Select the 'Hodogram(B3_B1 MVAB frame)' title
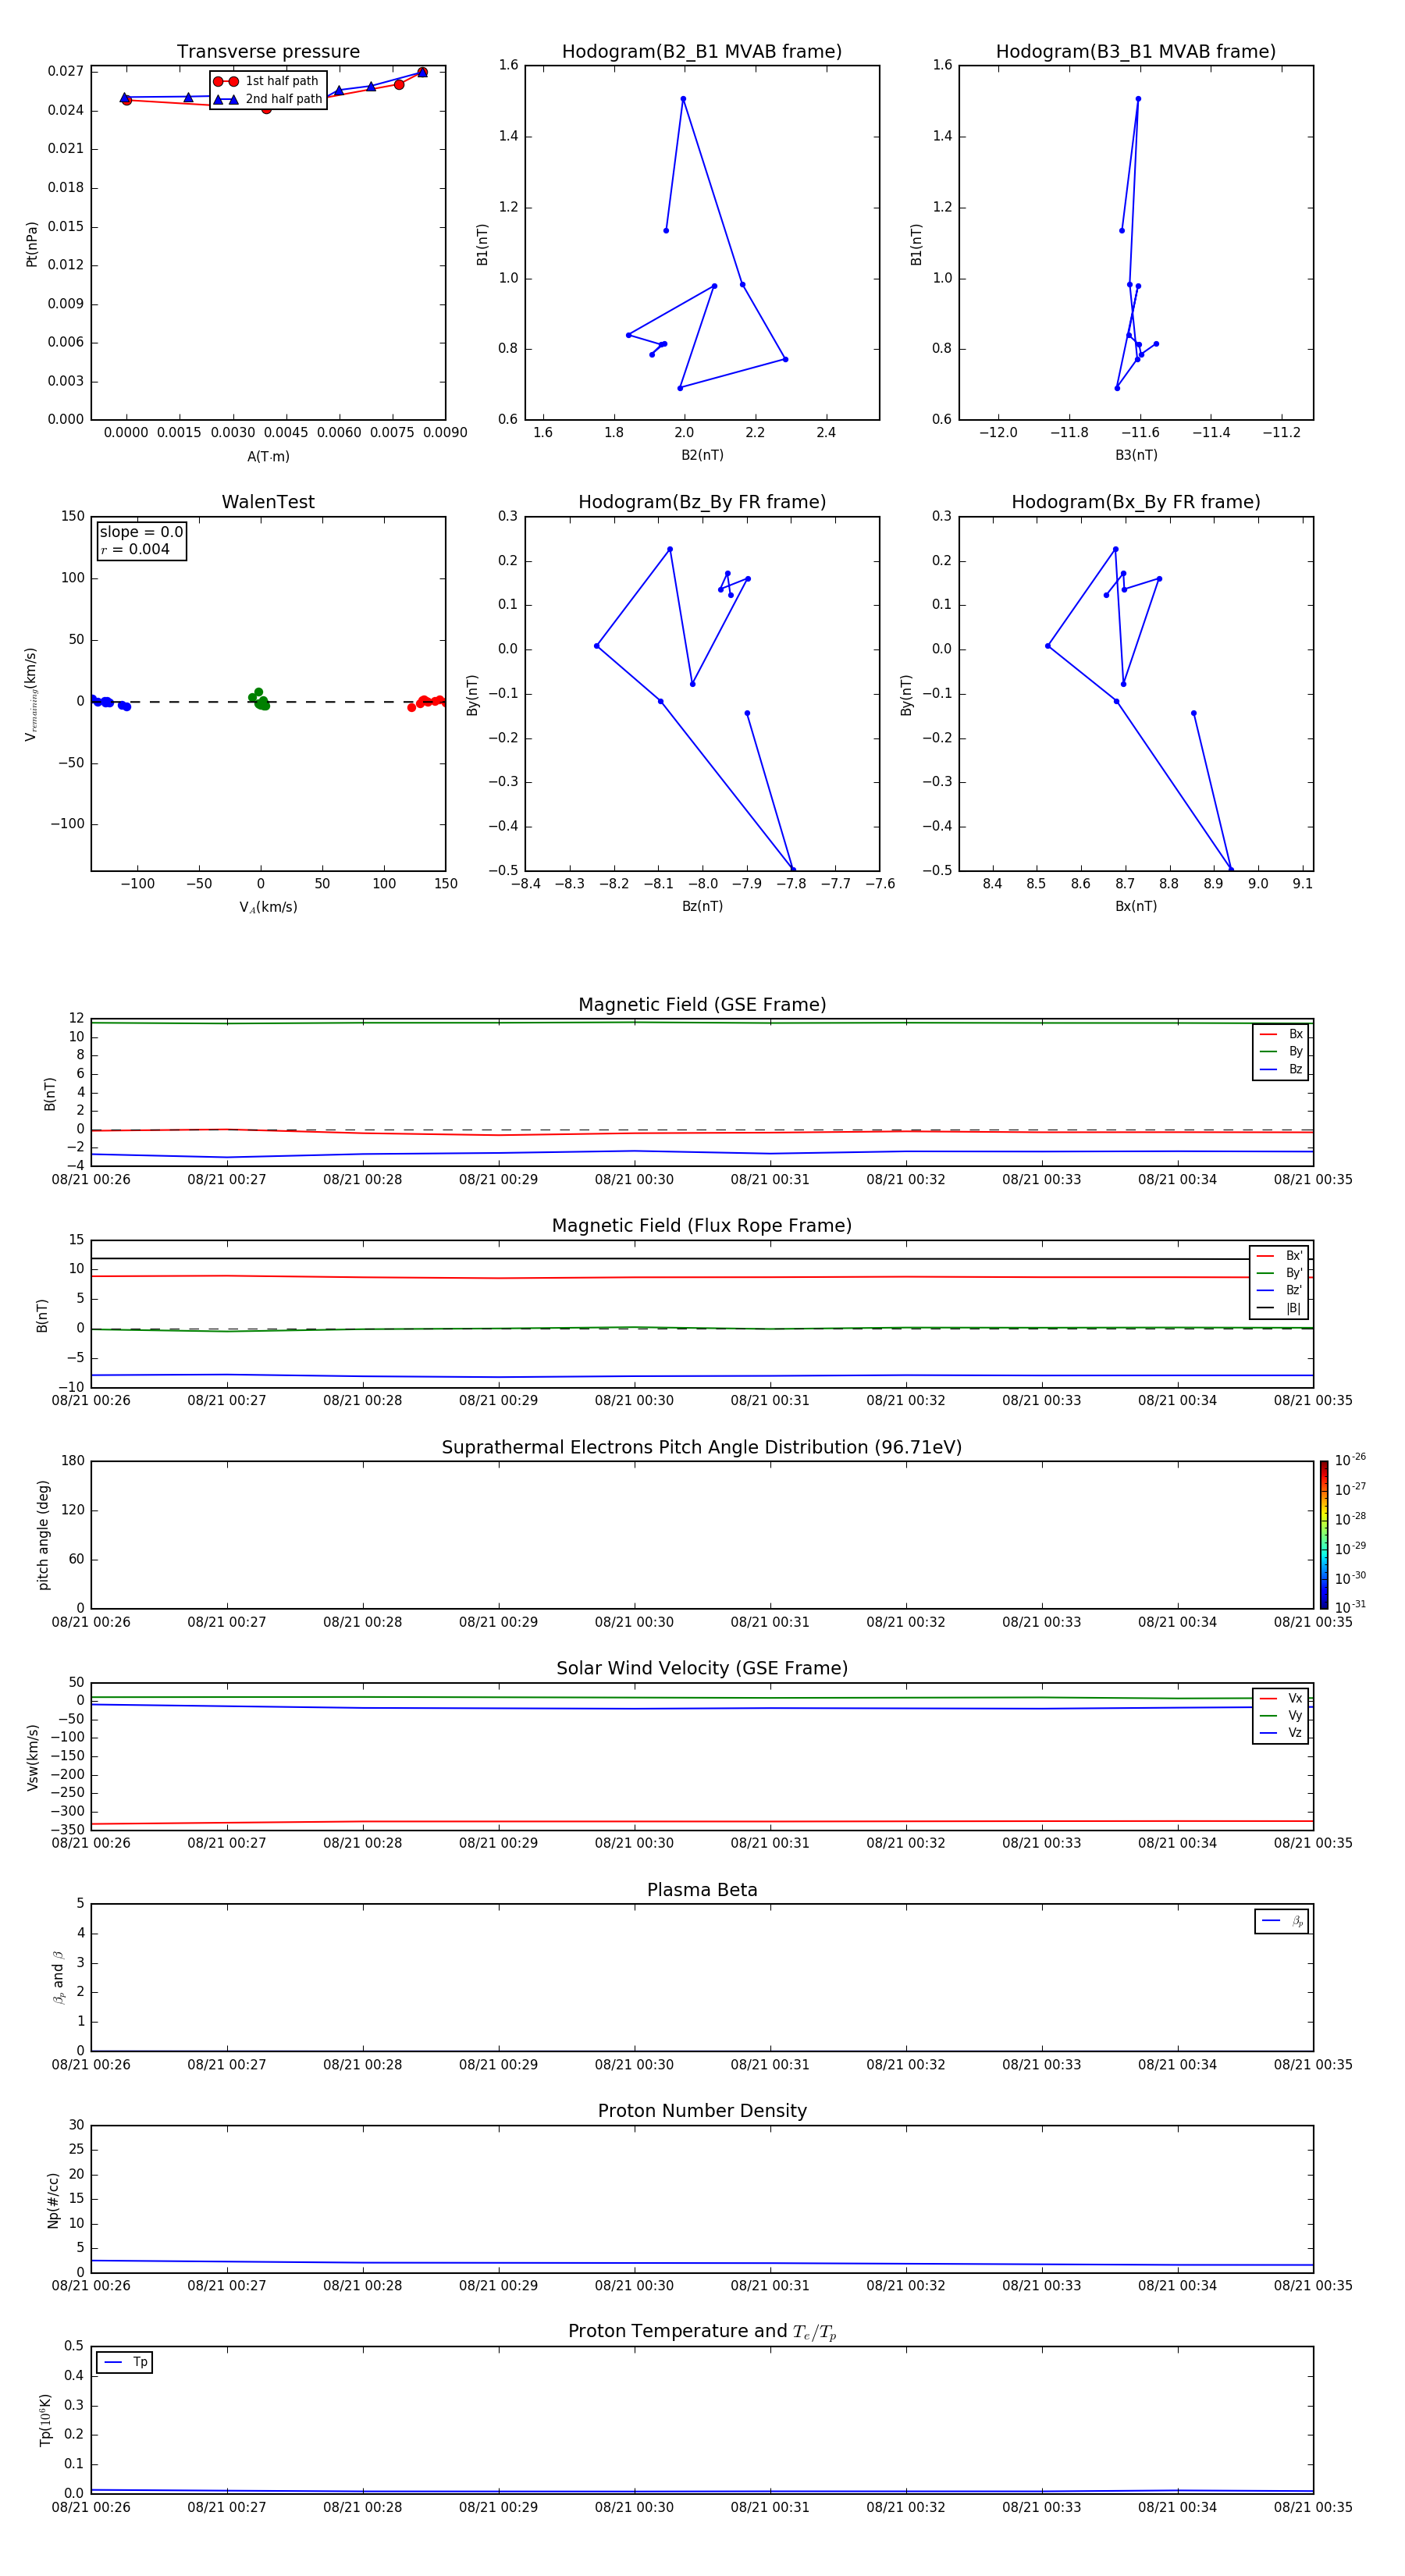The width and height of the screenshot is (1405, 2576). coord(1136,52)
